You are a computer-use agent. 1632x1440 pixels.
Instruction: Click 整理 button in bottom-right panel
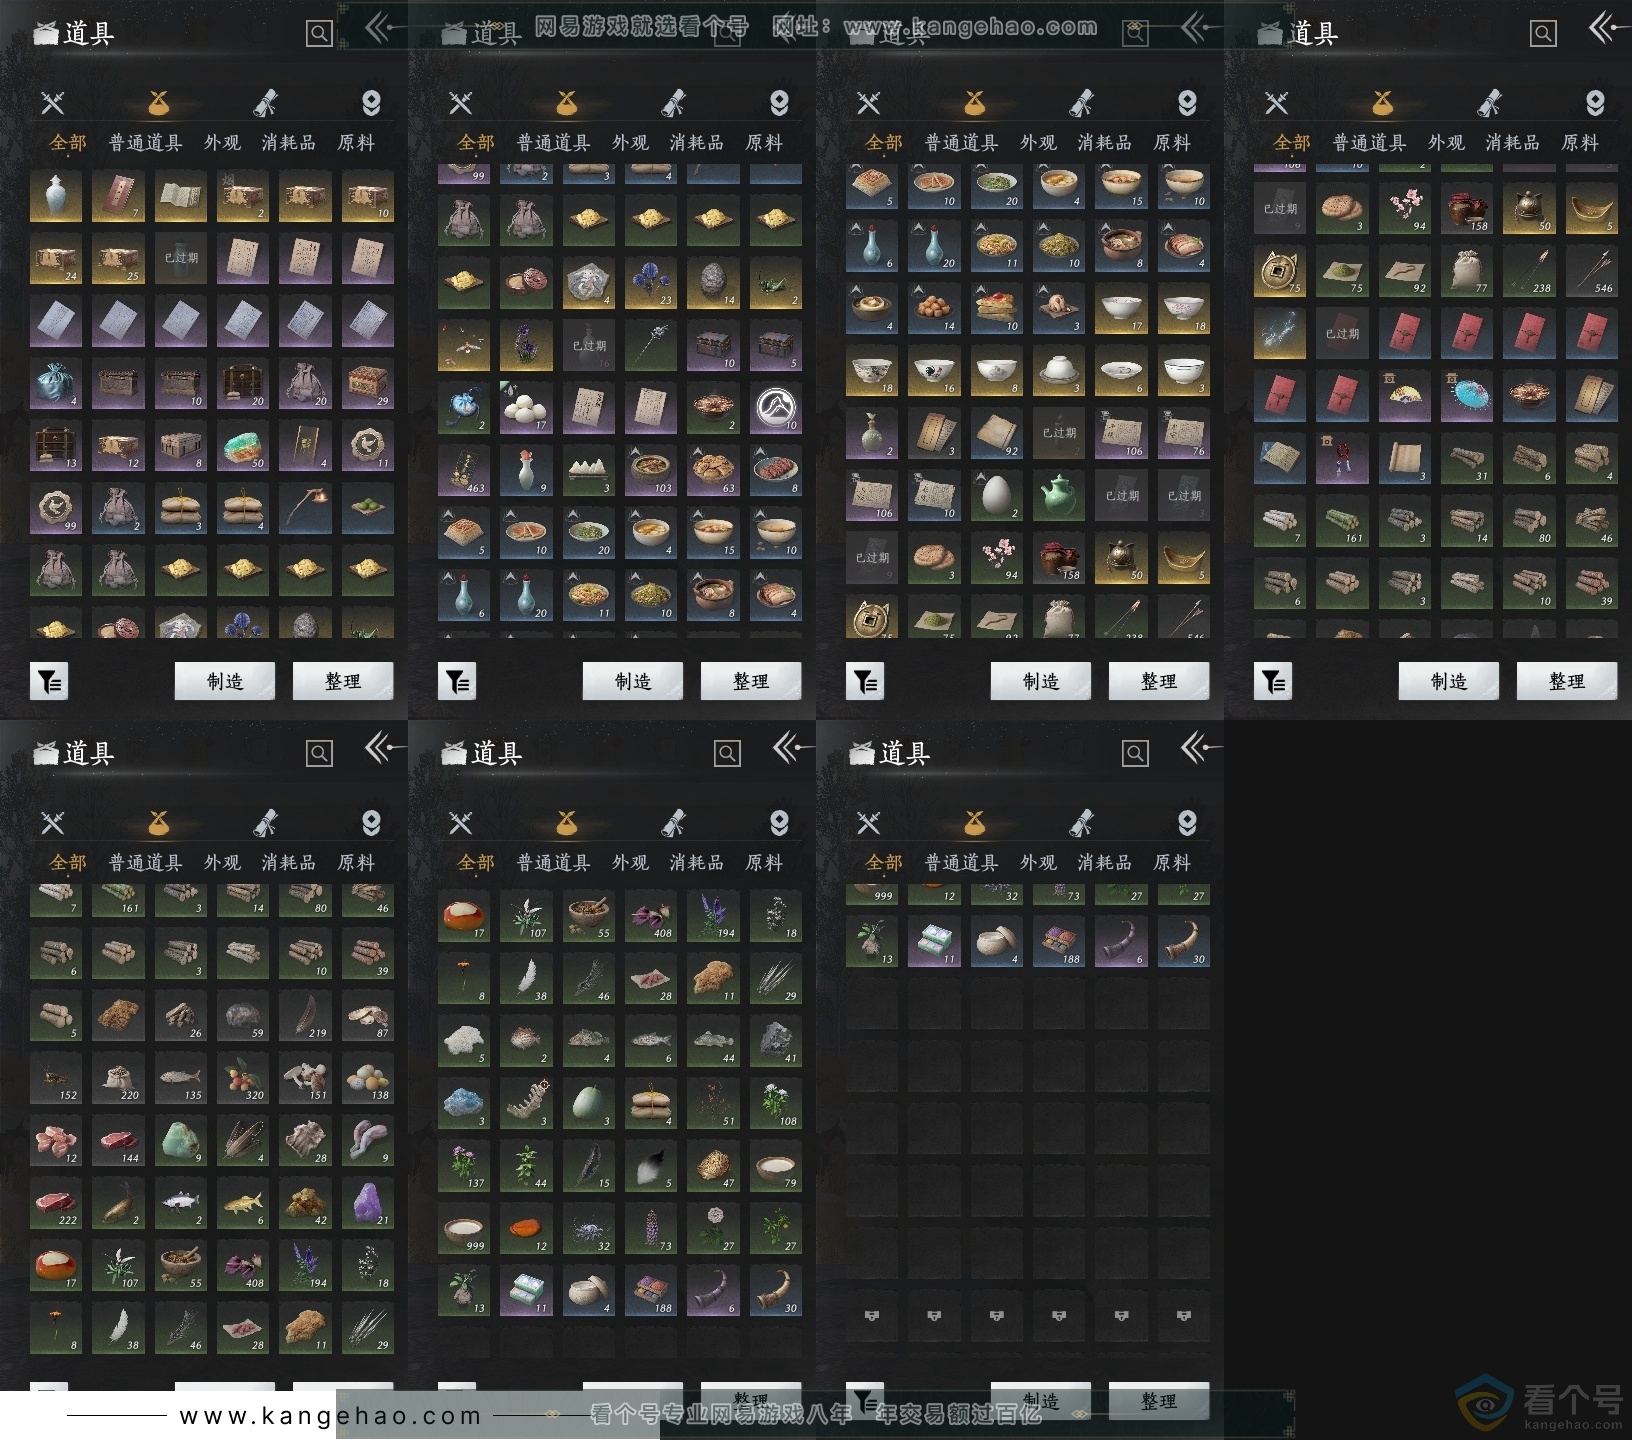tap(1159, 1401)
